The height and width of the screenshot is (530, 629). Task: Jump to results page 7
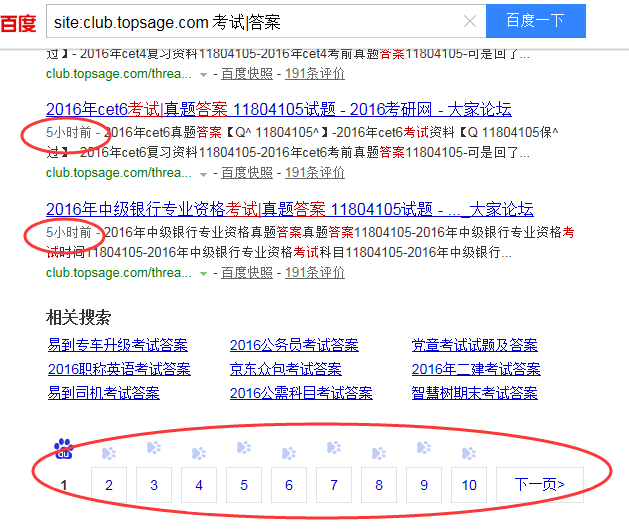pos(334,485)
